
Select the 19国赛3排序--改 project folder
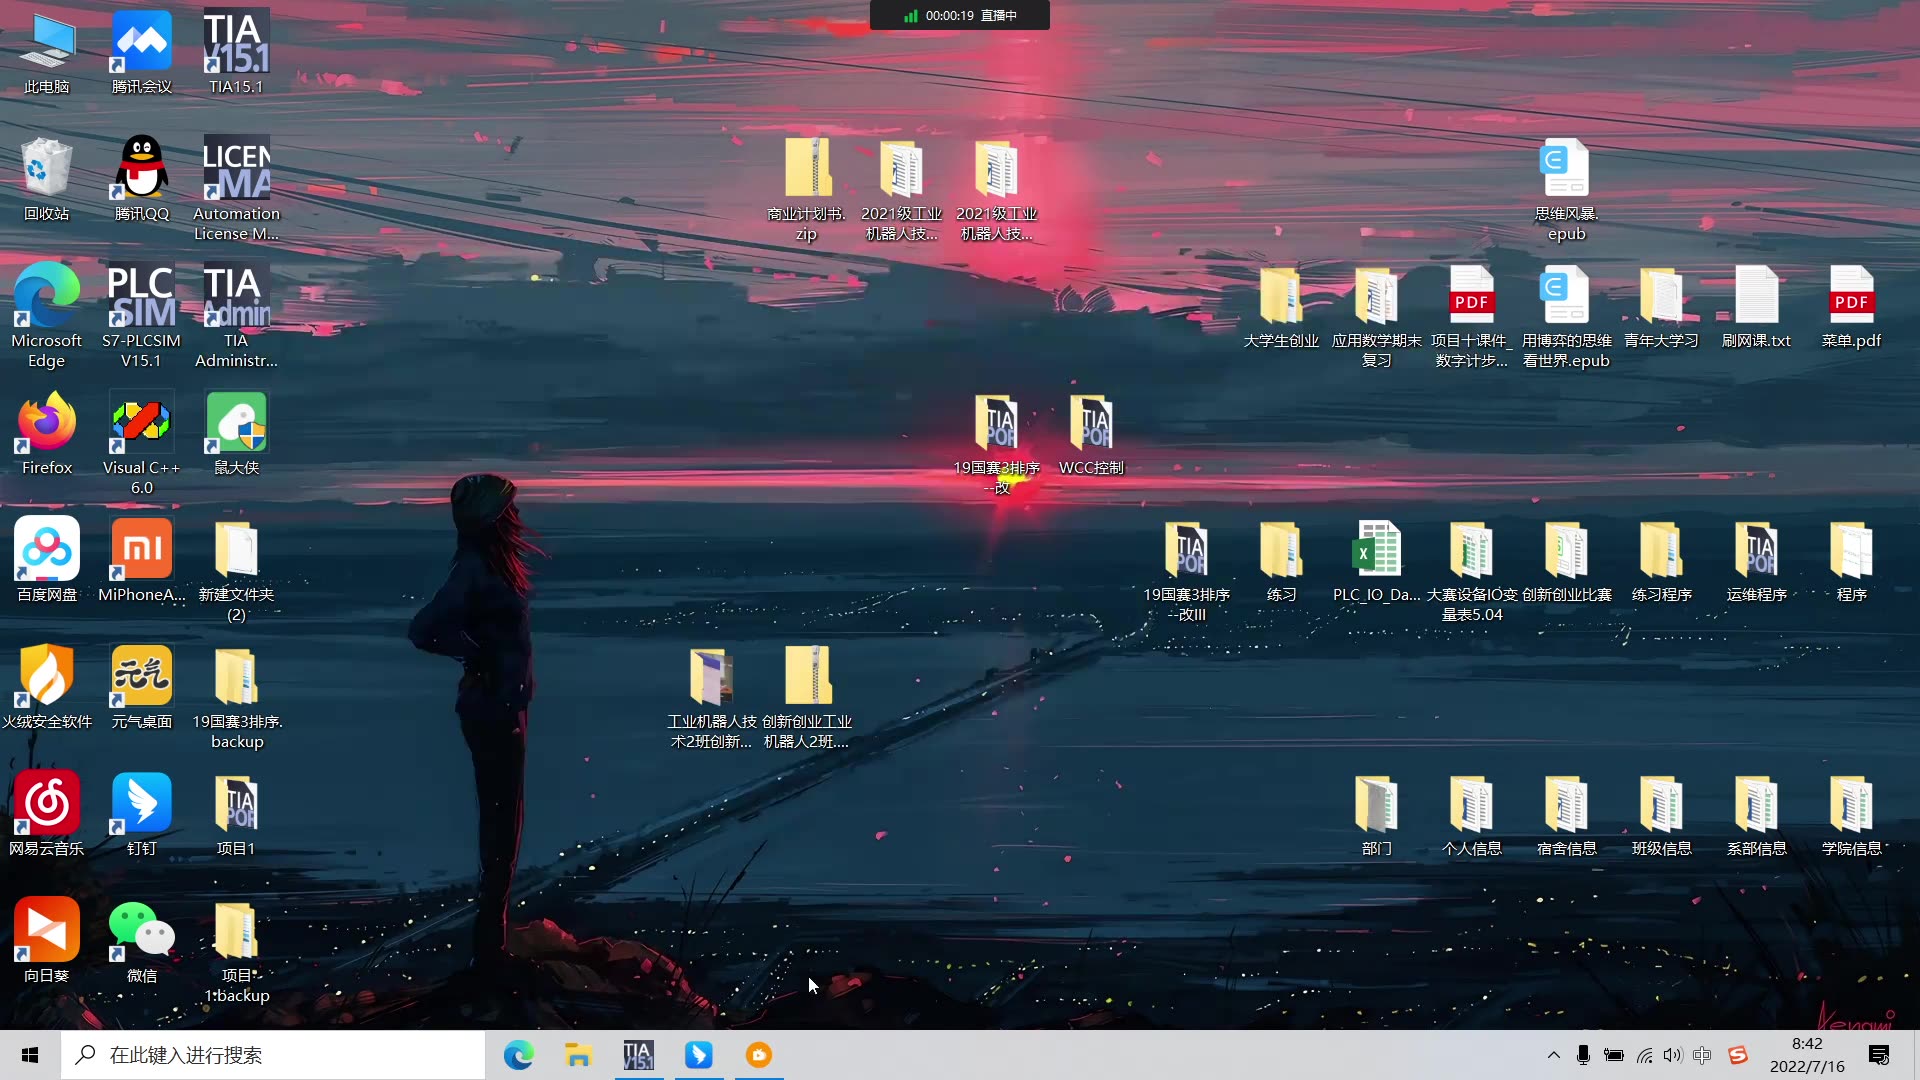(x=996, y=443)
